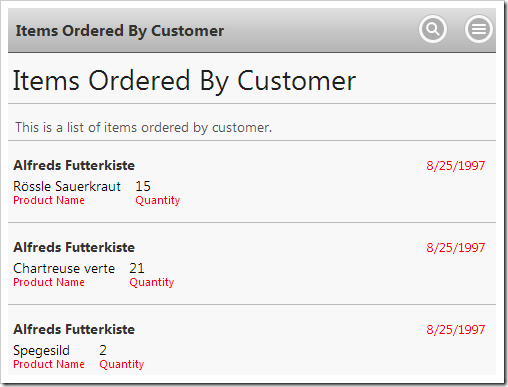The height and width of the screenshot is (387, 508).
Task: Click Quantity label under value 21
Action: [152, 283]
